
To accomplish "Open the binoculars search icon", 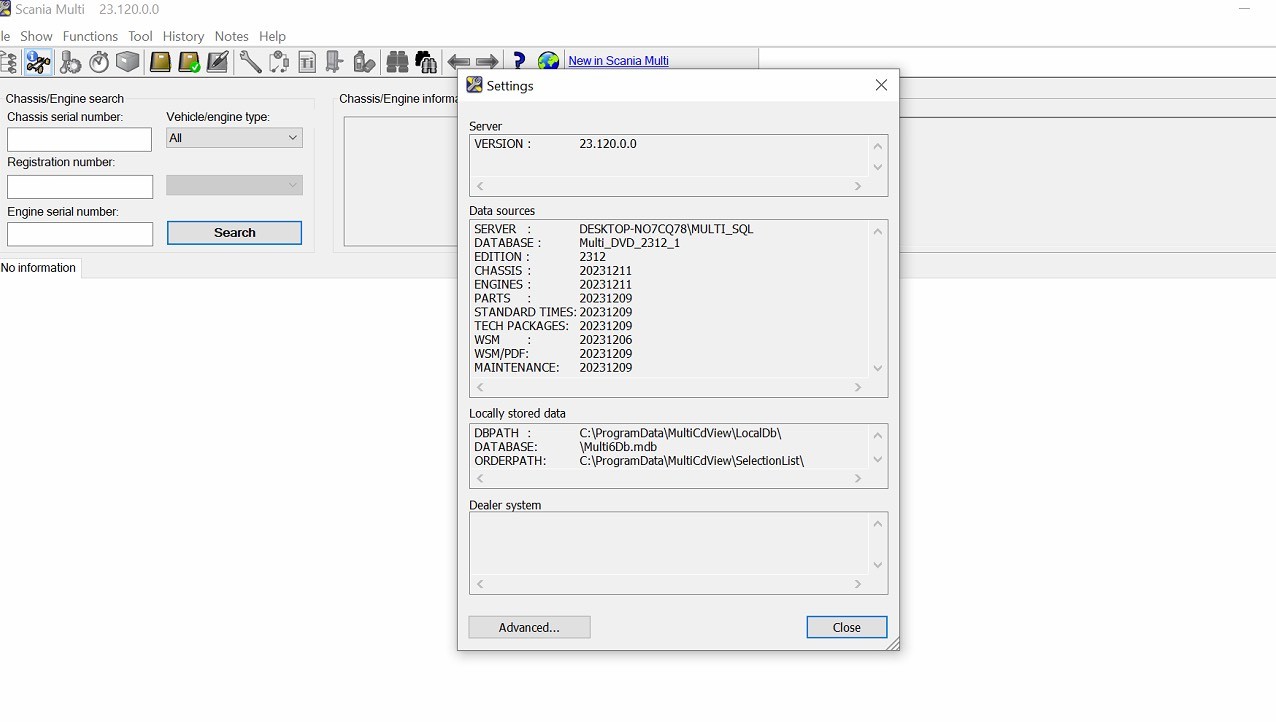I will (x=397, y=62).
